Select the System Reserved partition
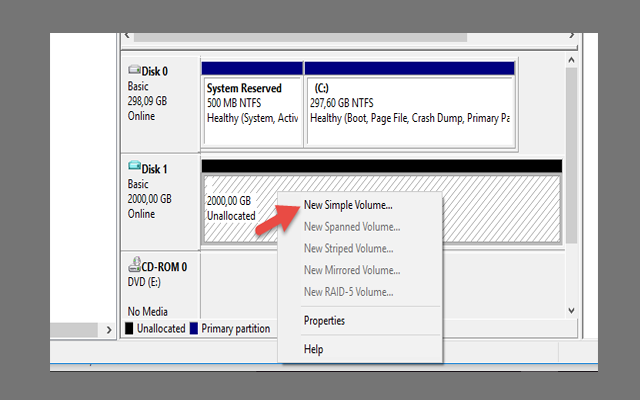This screenshot has height=400, width=640. 252,104
